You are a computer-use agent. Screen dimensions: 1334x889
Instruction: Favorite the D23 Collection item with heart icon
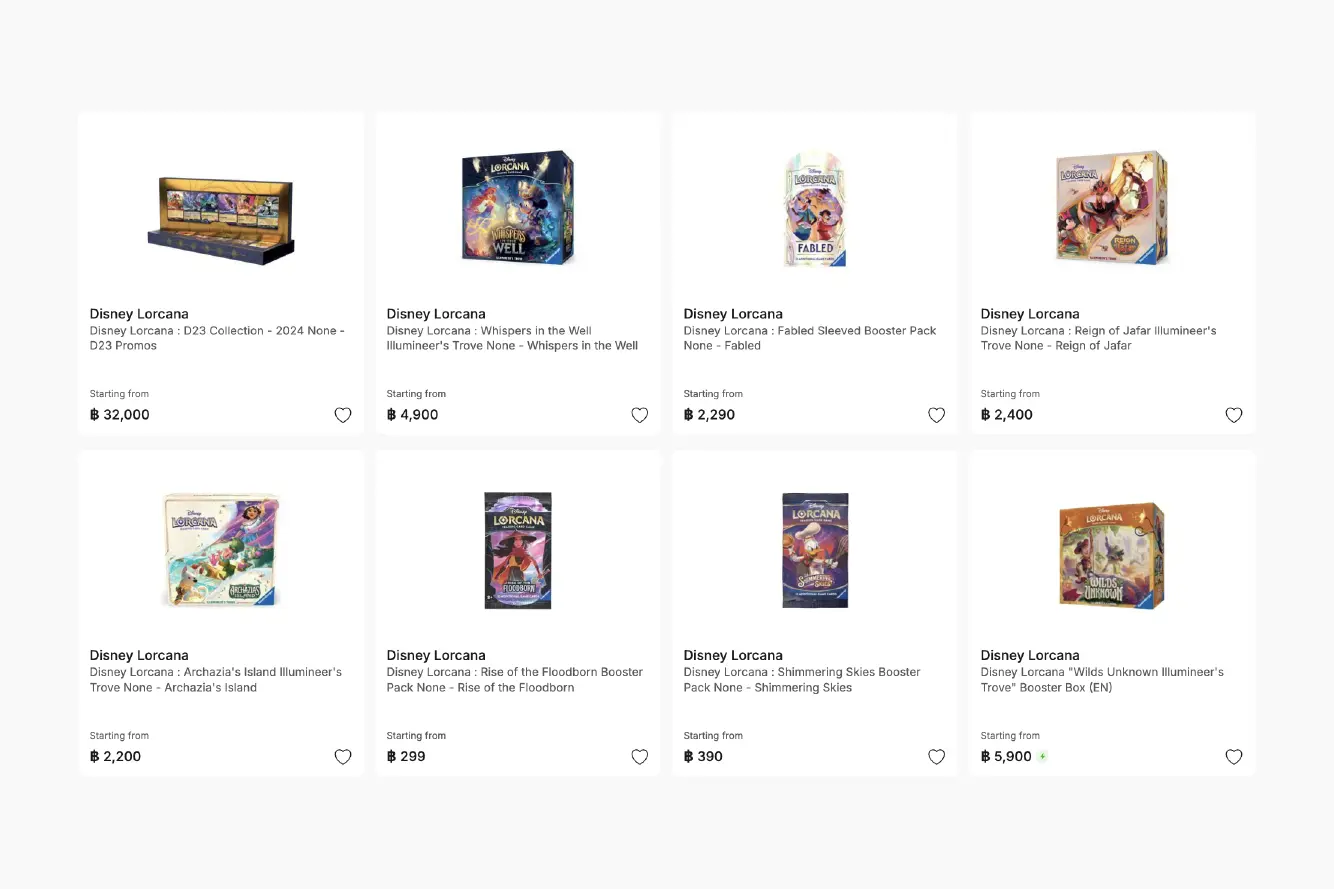(x=343, y=415)
